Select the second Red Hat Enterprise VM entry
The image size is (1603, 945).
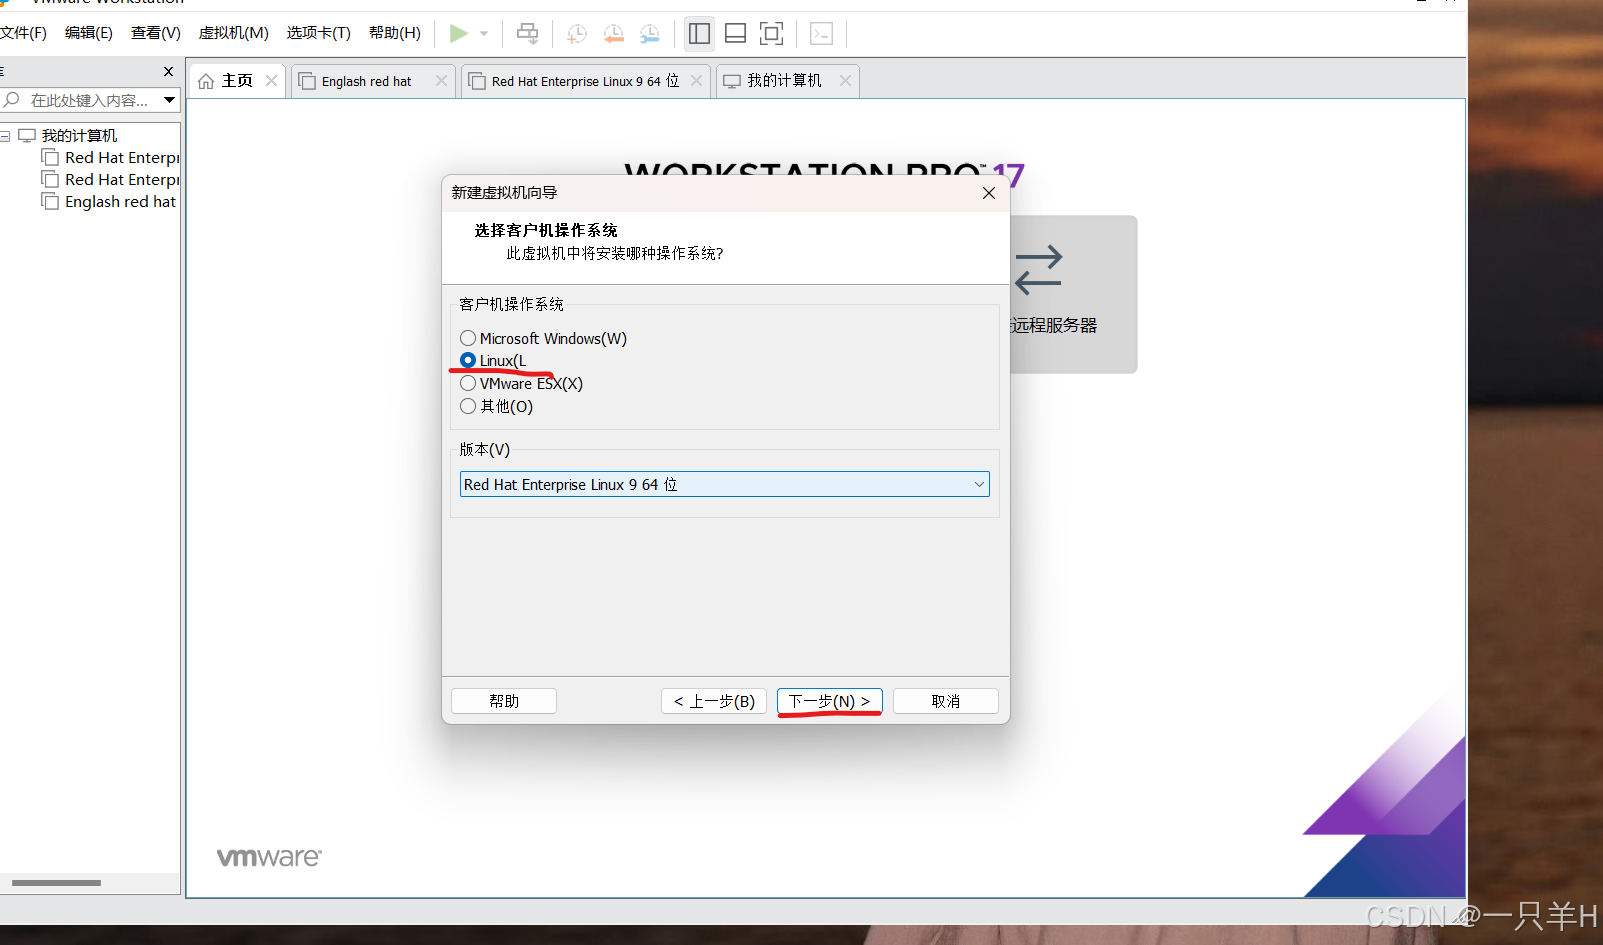tap(121, 180)
